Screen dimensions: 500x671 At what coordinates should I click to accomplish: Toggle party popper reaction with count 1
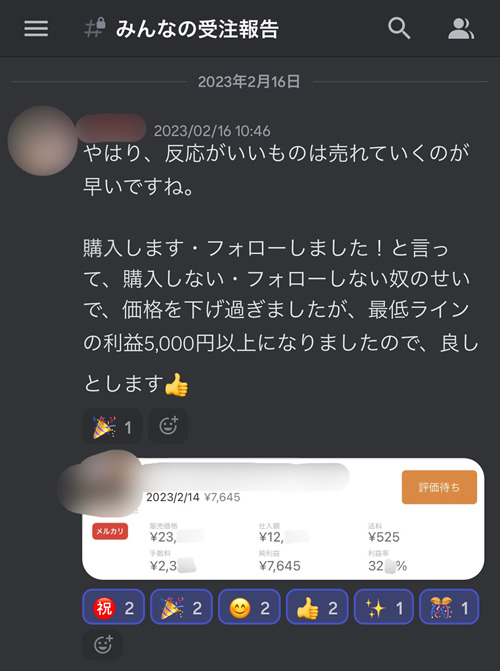pos(112,426)
